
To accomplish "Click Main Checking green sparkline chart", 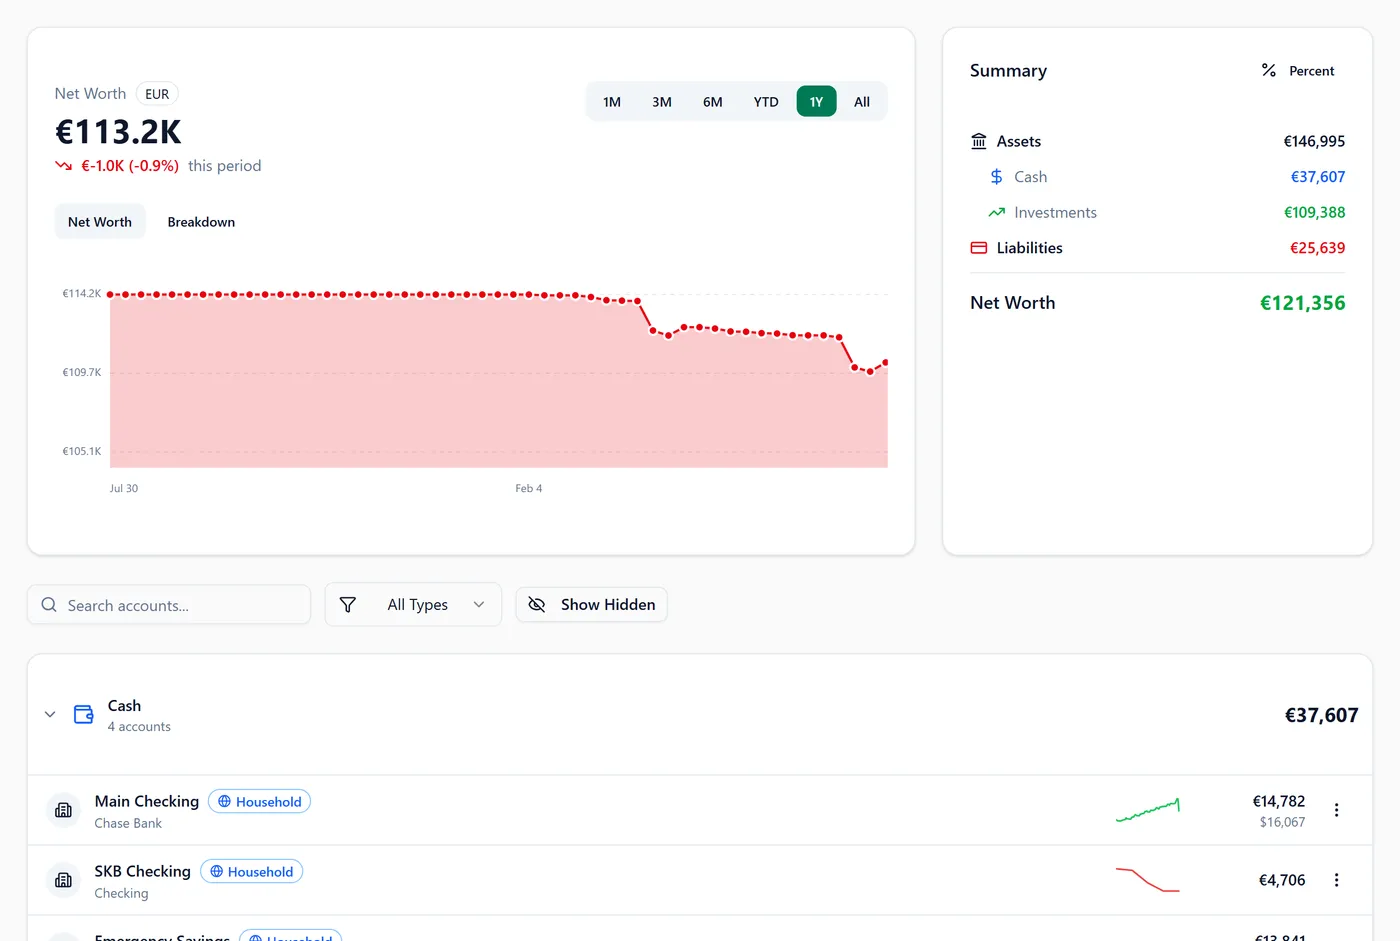I will point(1148,810).
